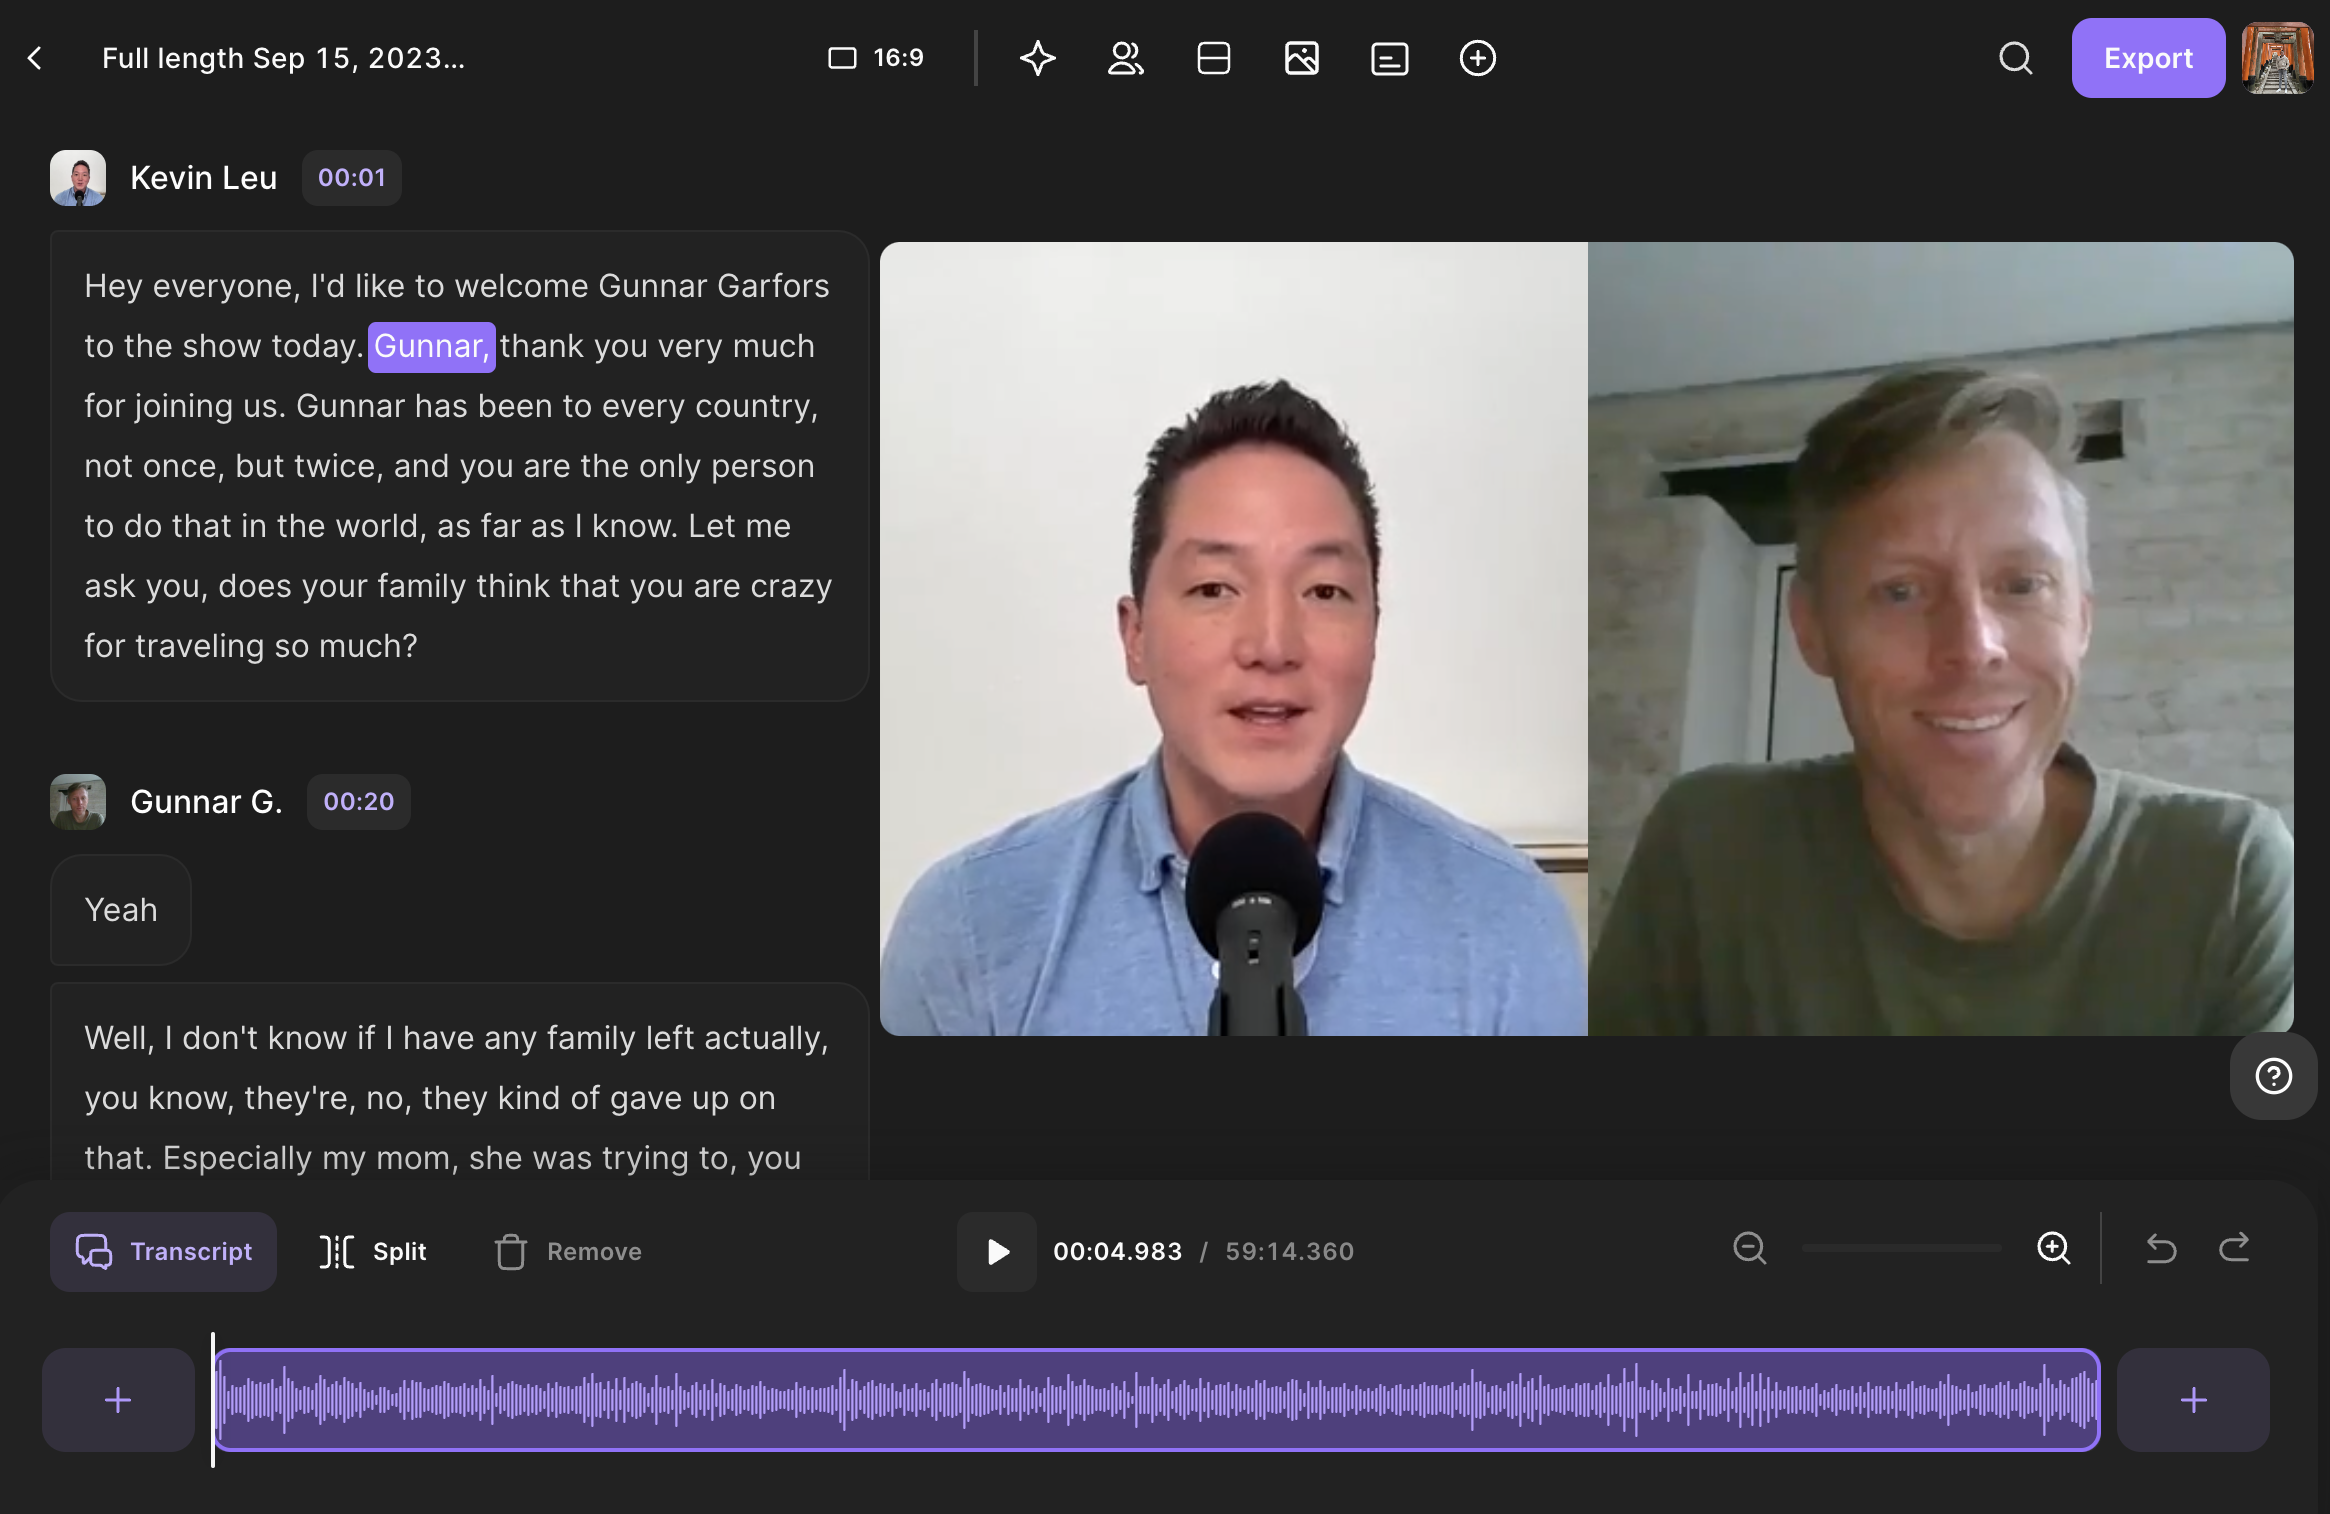Click the timeline zoom slider track

[1901, 1248]
